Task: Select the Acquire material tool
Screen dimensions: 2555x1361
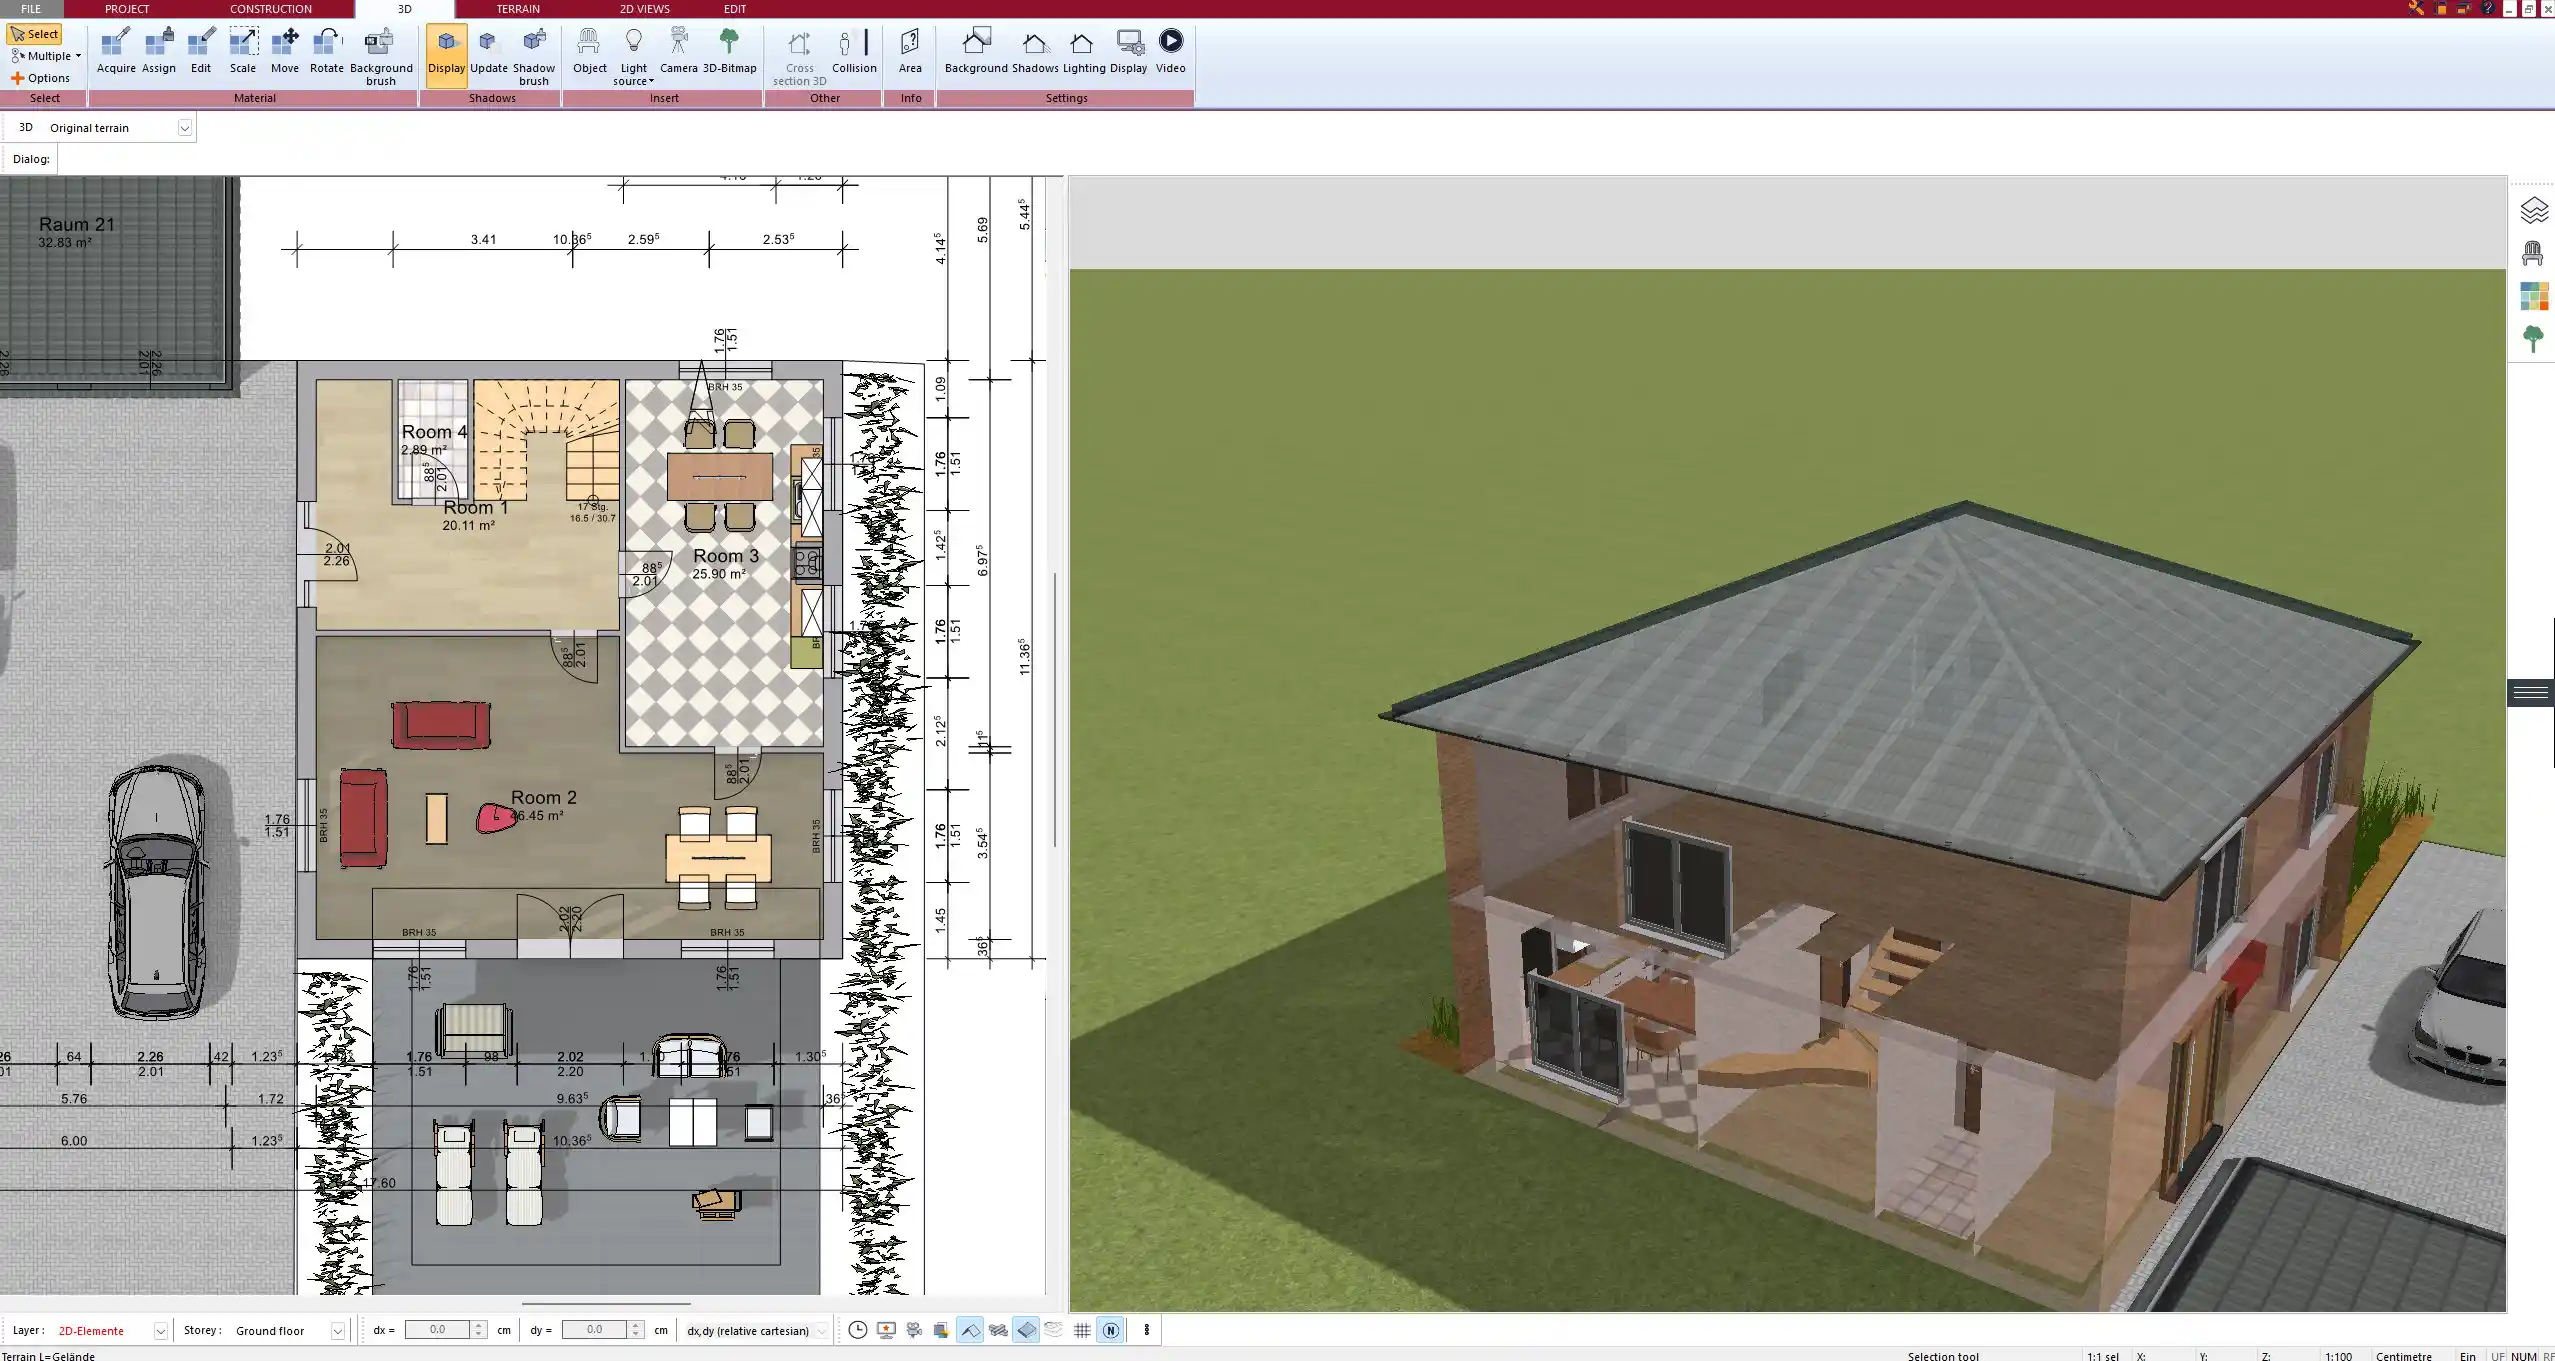Action: 116,50
